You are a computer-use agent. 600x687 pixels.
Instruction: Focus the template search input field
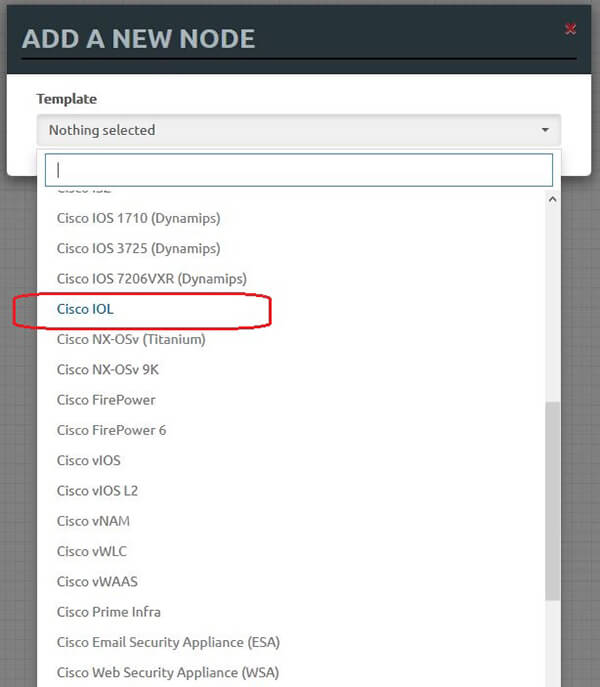(x=298, y=169)
